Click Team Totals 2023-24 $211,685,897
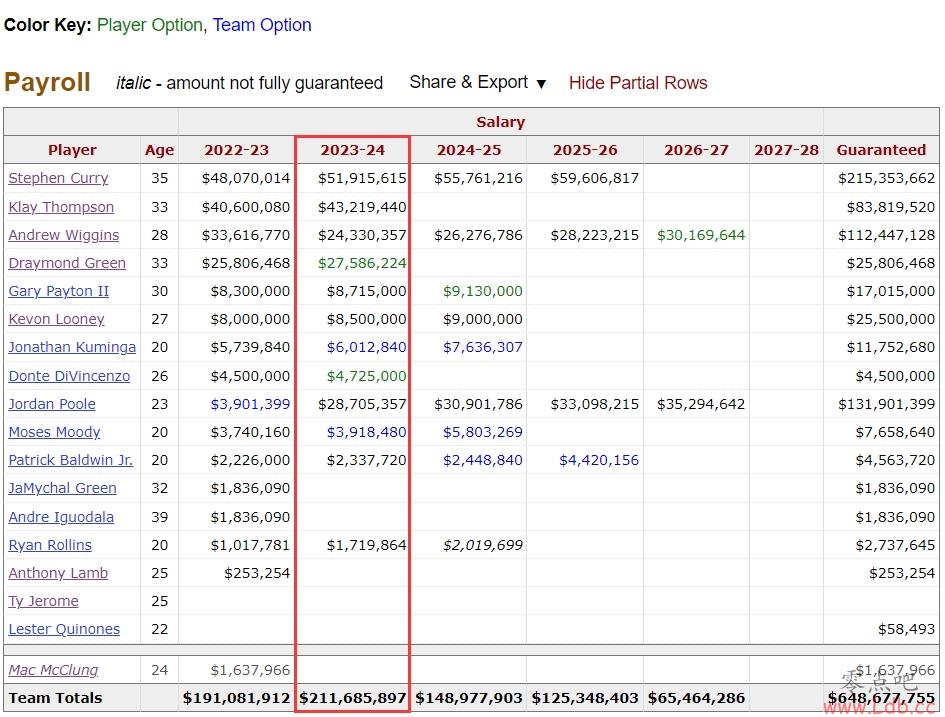This screenshot has width=945, height=717. [353, 698]
